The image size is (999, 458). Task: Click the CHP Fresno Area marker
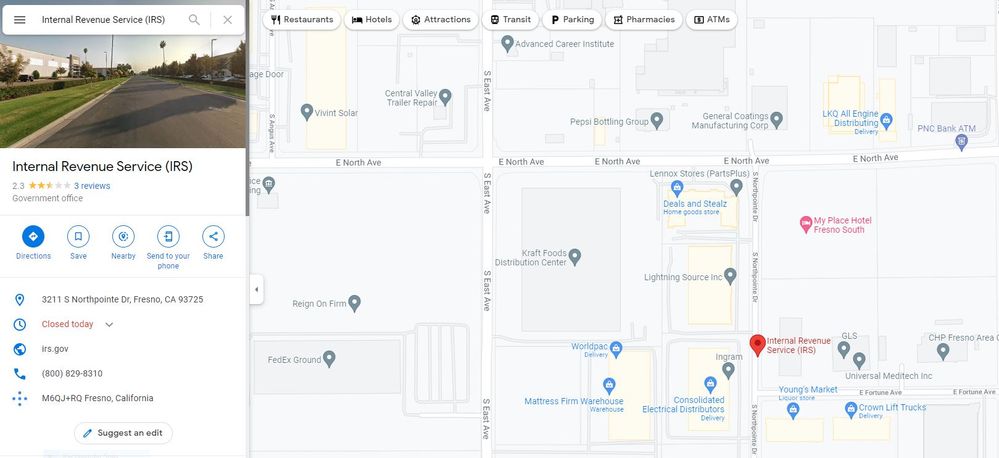pos(943,350)
